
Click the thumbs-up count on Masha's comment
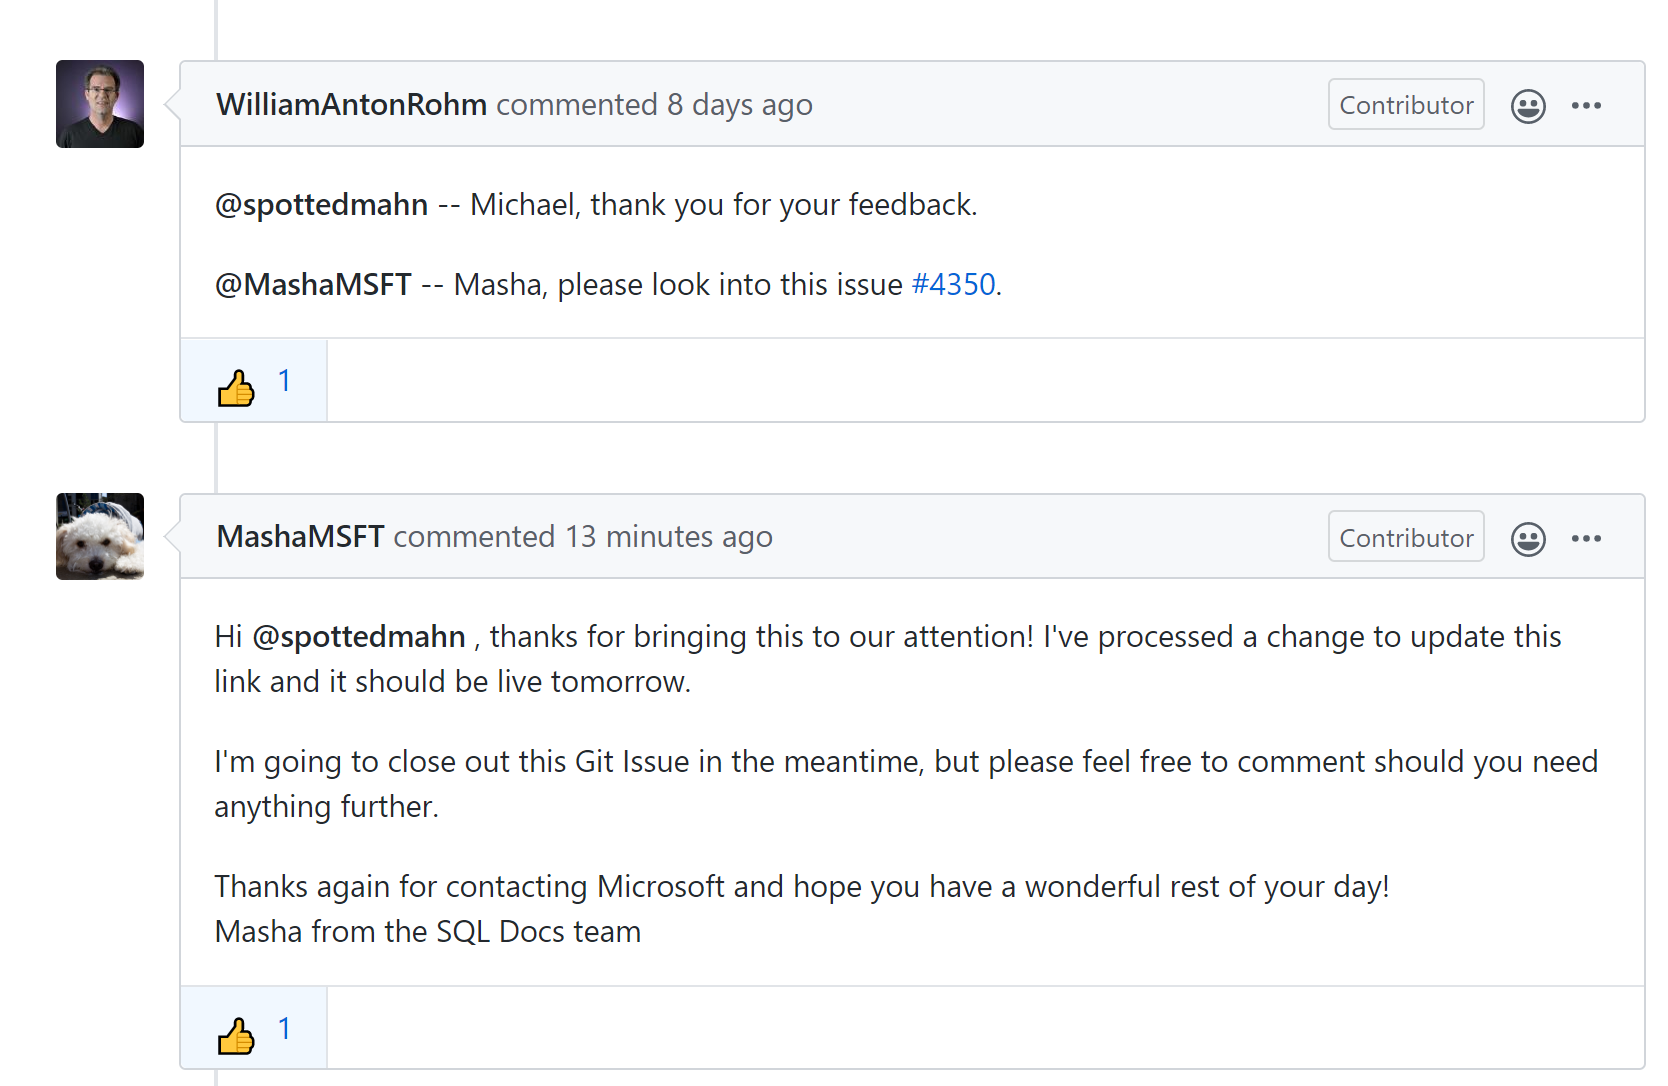[x=285, y=1029]
